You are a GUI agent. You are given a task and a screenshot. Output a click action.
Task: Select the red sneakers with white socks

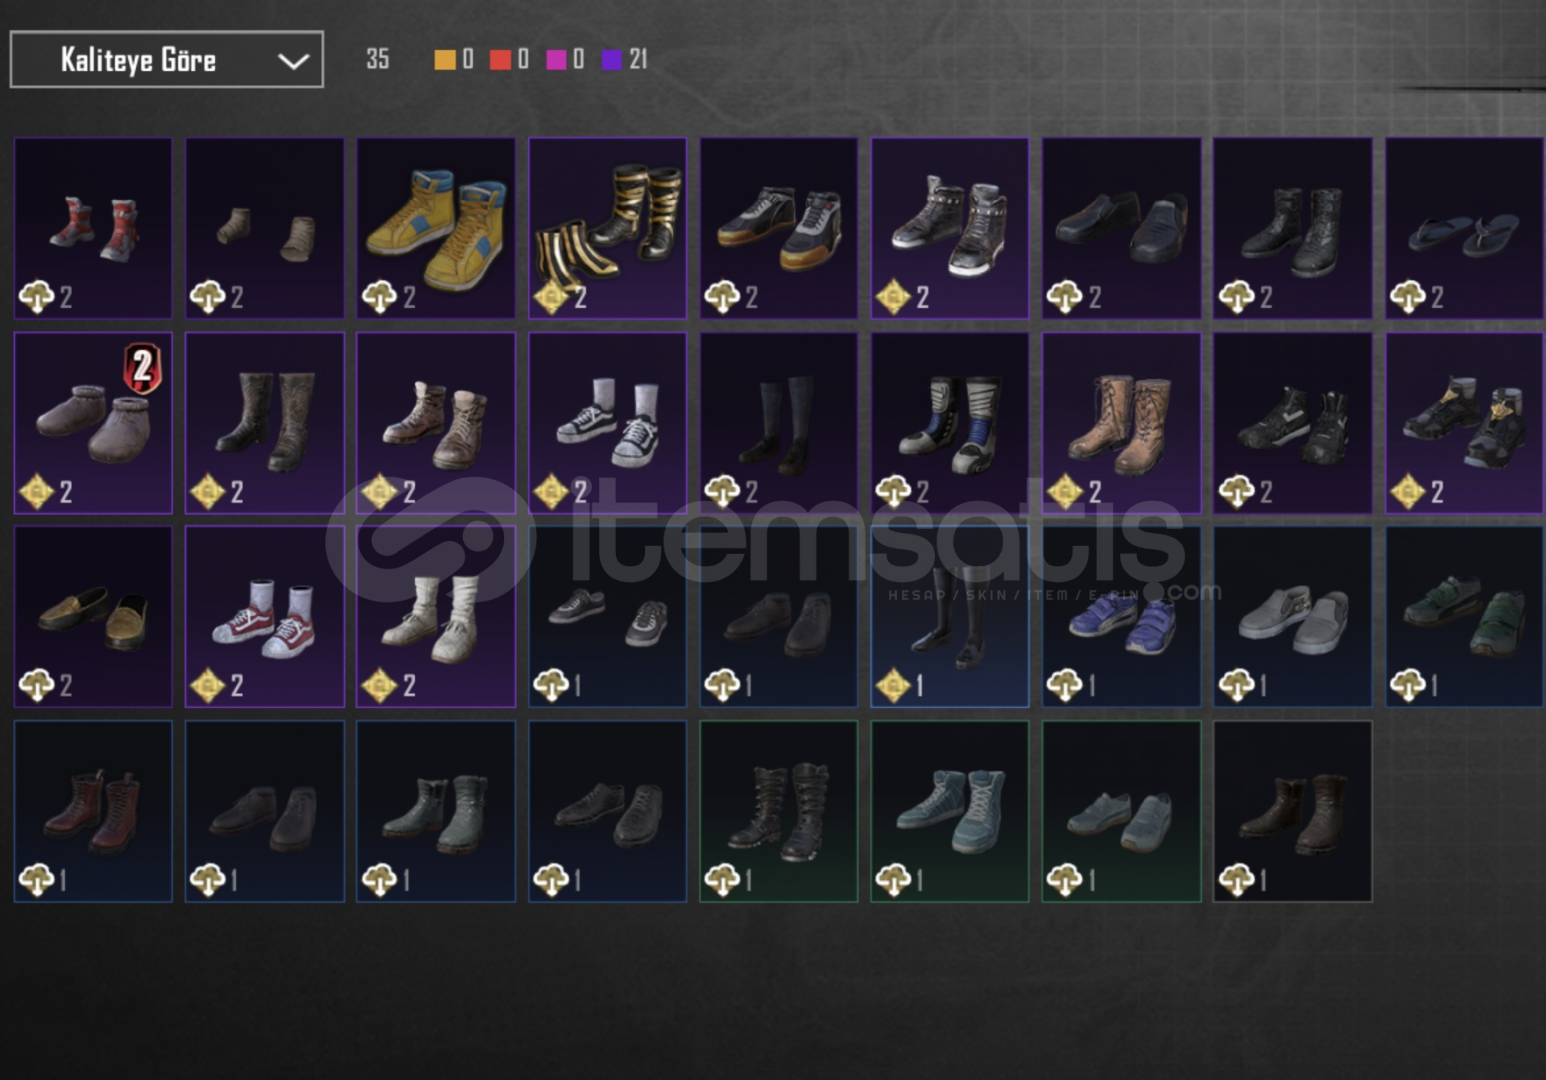(264, 617)
